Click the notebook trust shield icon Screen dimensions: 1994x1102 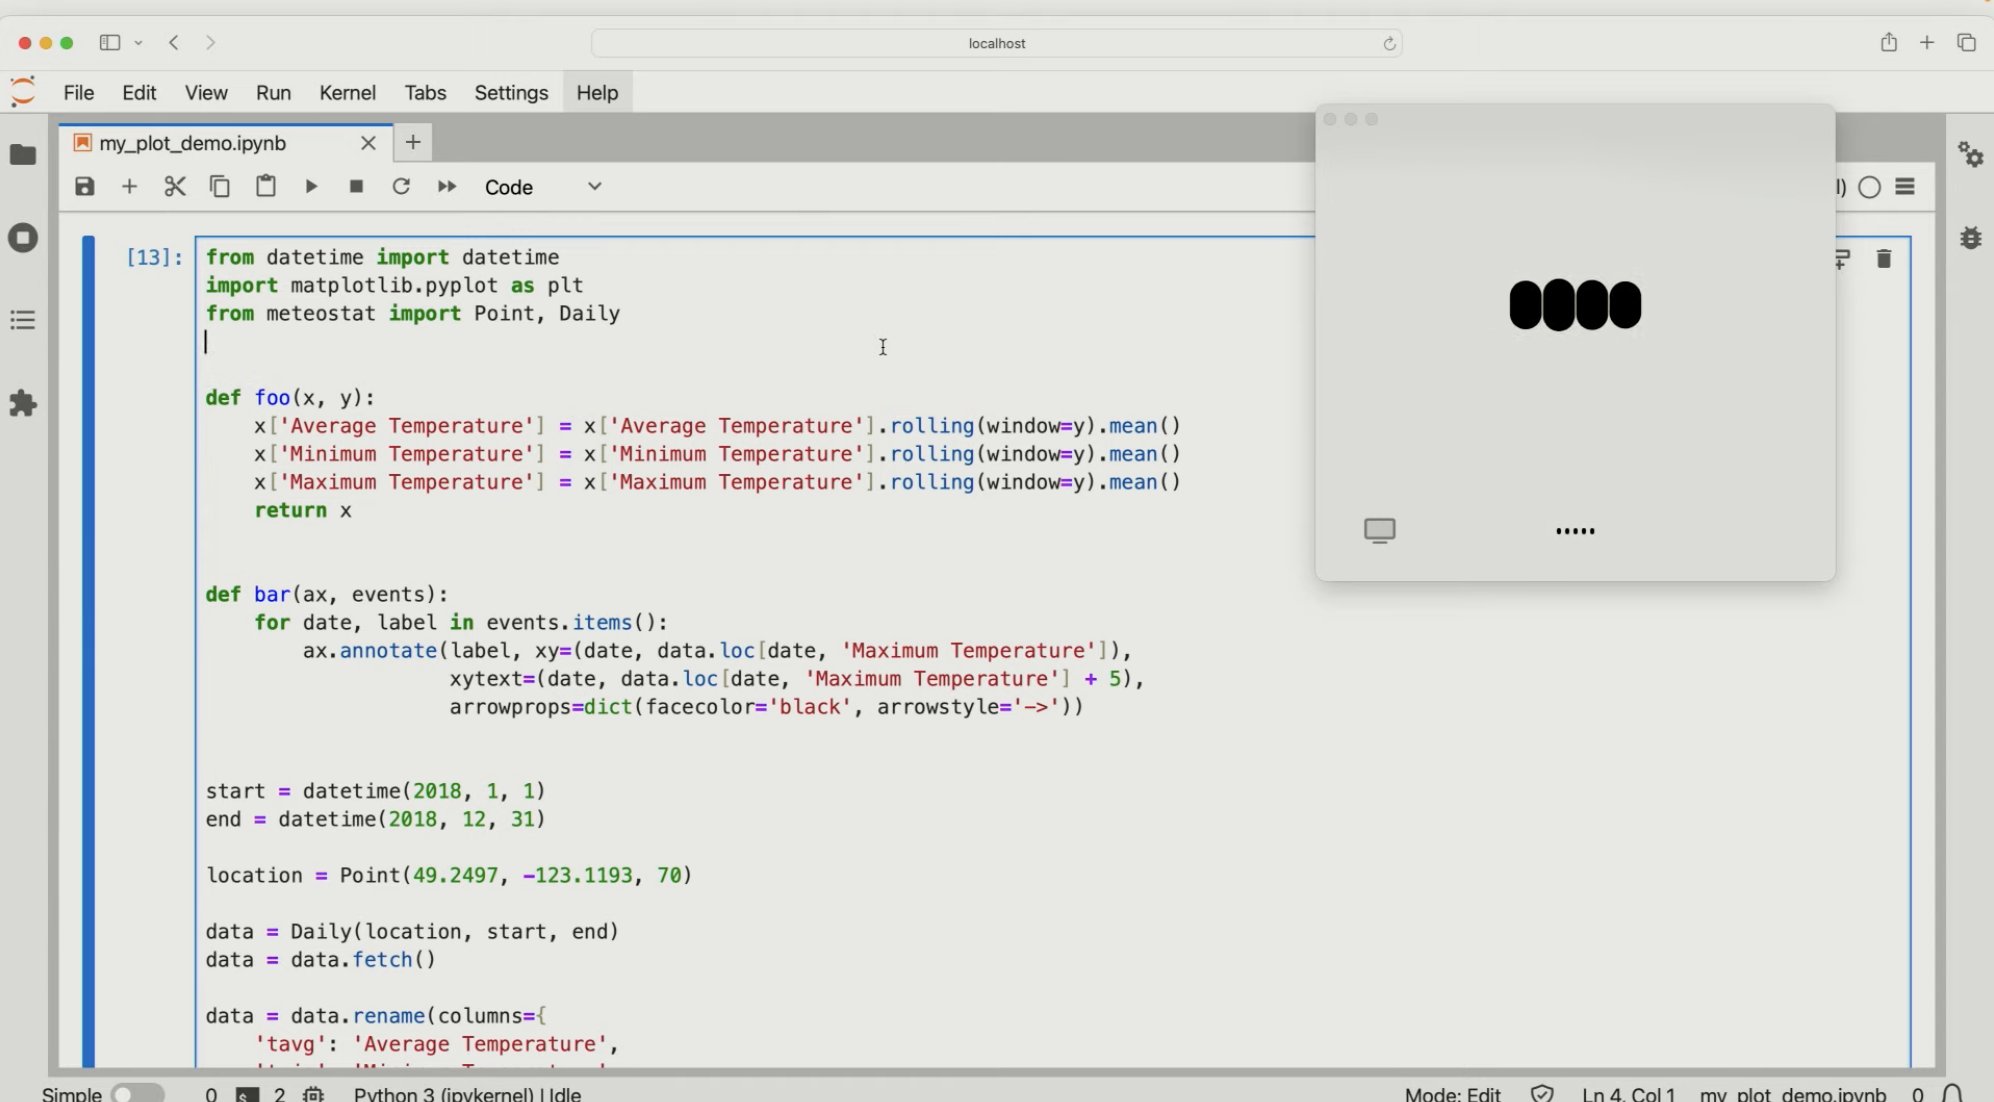1542,1094
